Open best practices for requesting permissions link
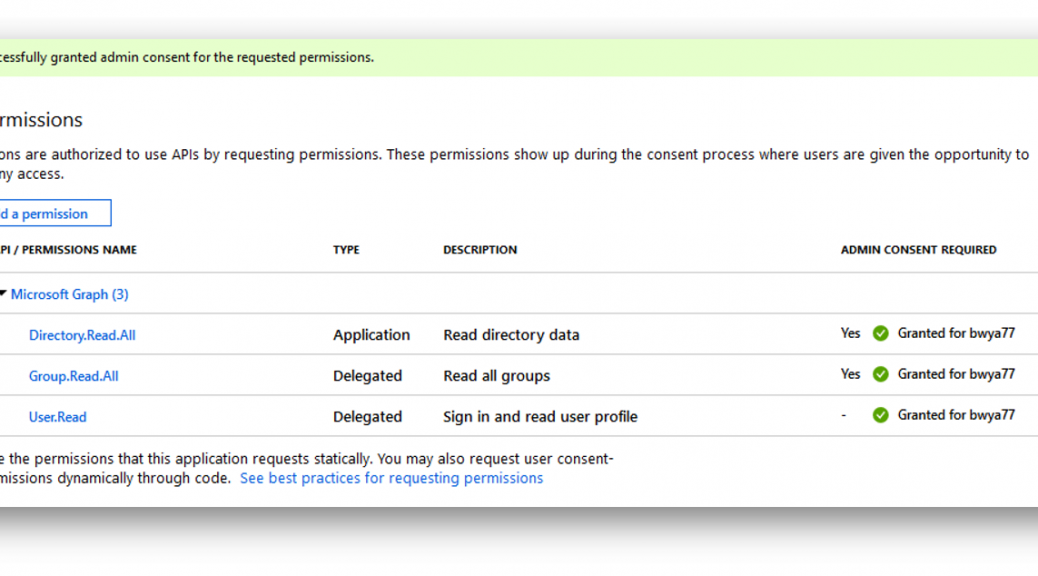Screen dimensions: 1038x576 coord(391,478)
